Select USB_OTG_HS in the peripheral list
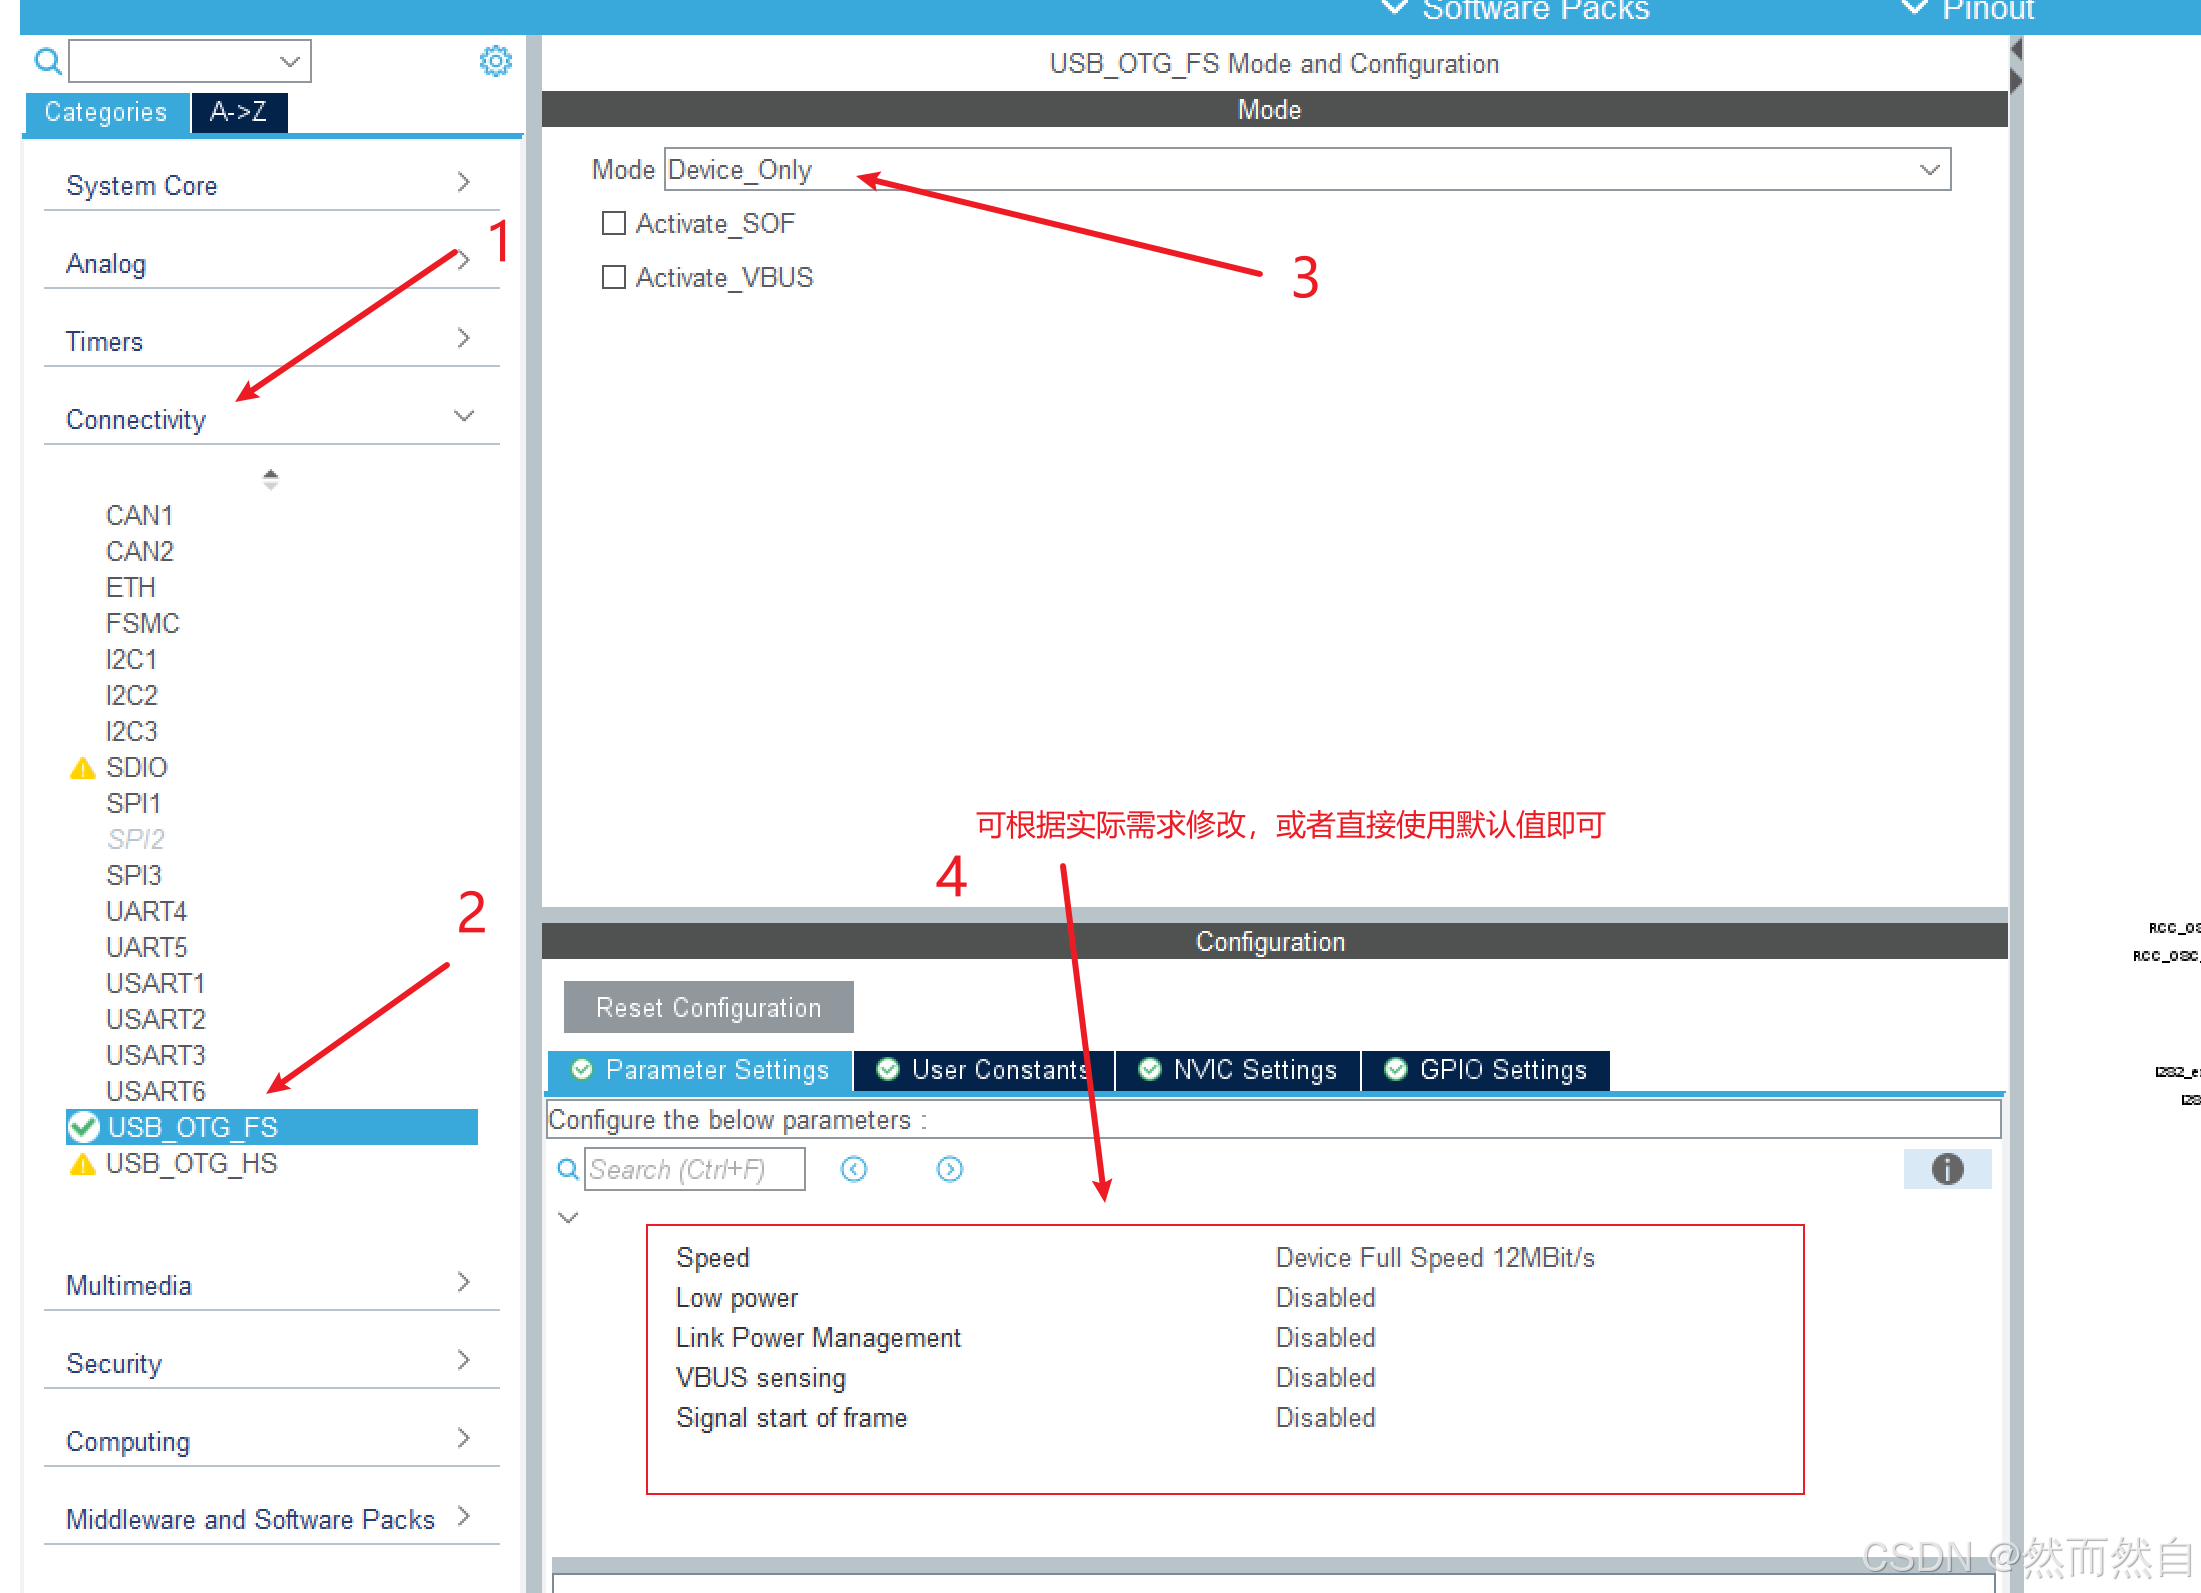Screen dimensions: 2201x1593 coord(191,1163)
